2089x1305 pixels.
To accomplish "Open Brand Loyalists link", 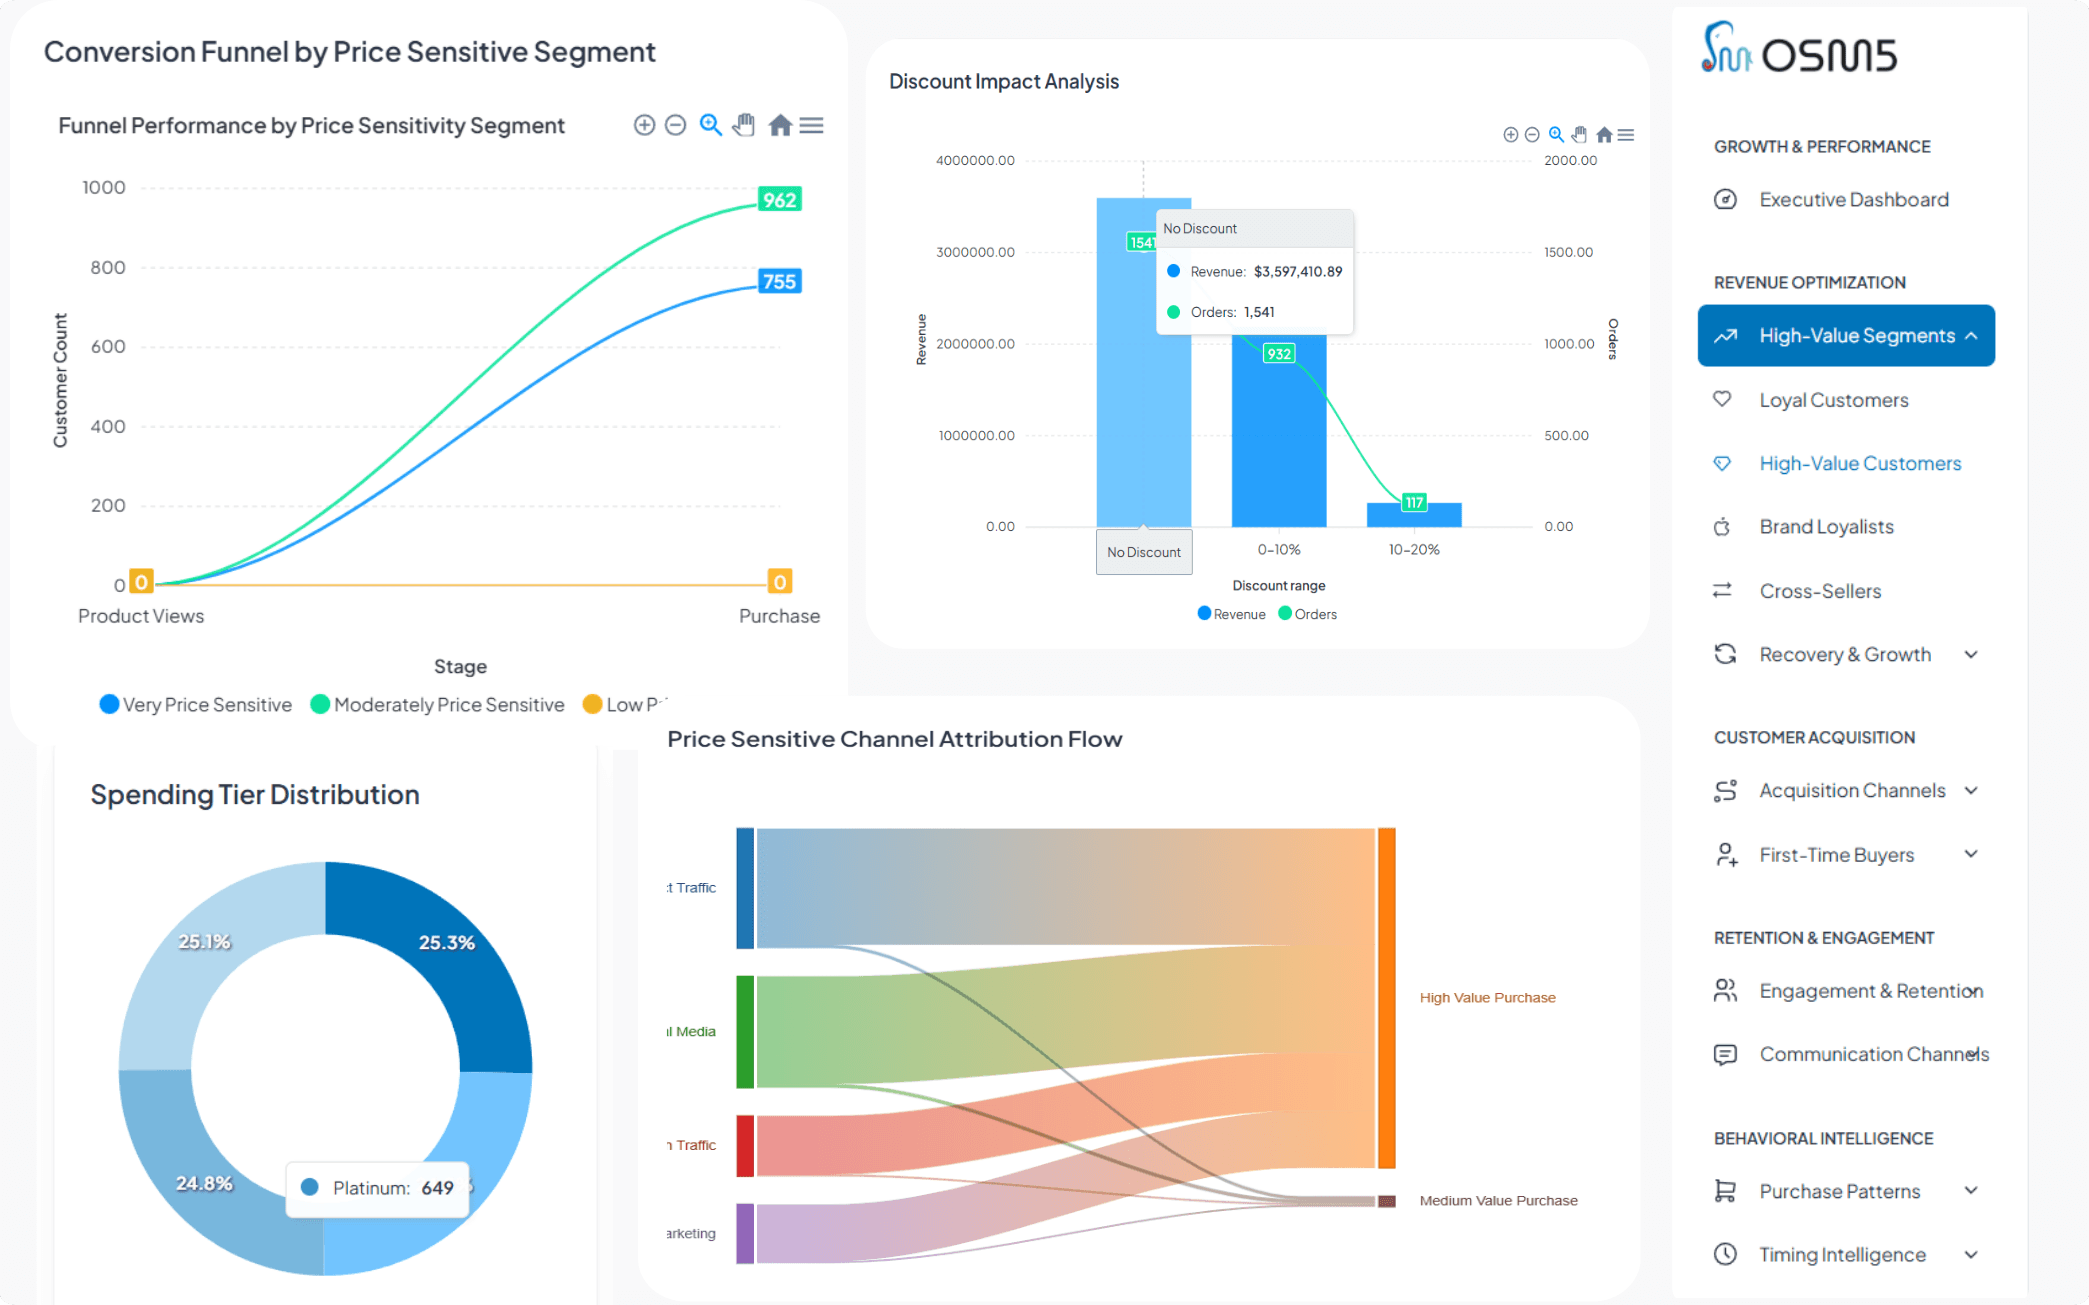I will pos(1826,527).
